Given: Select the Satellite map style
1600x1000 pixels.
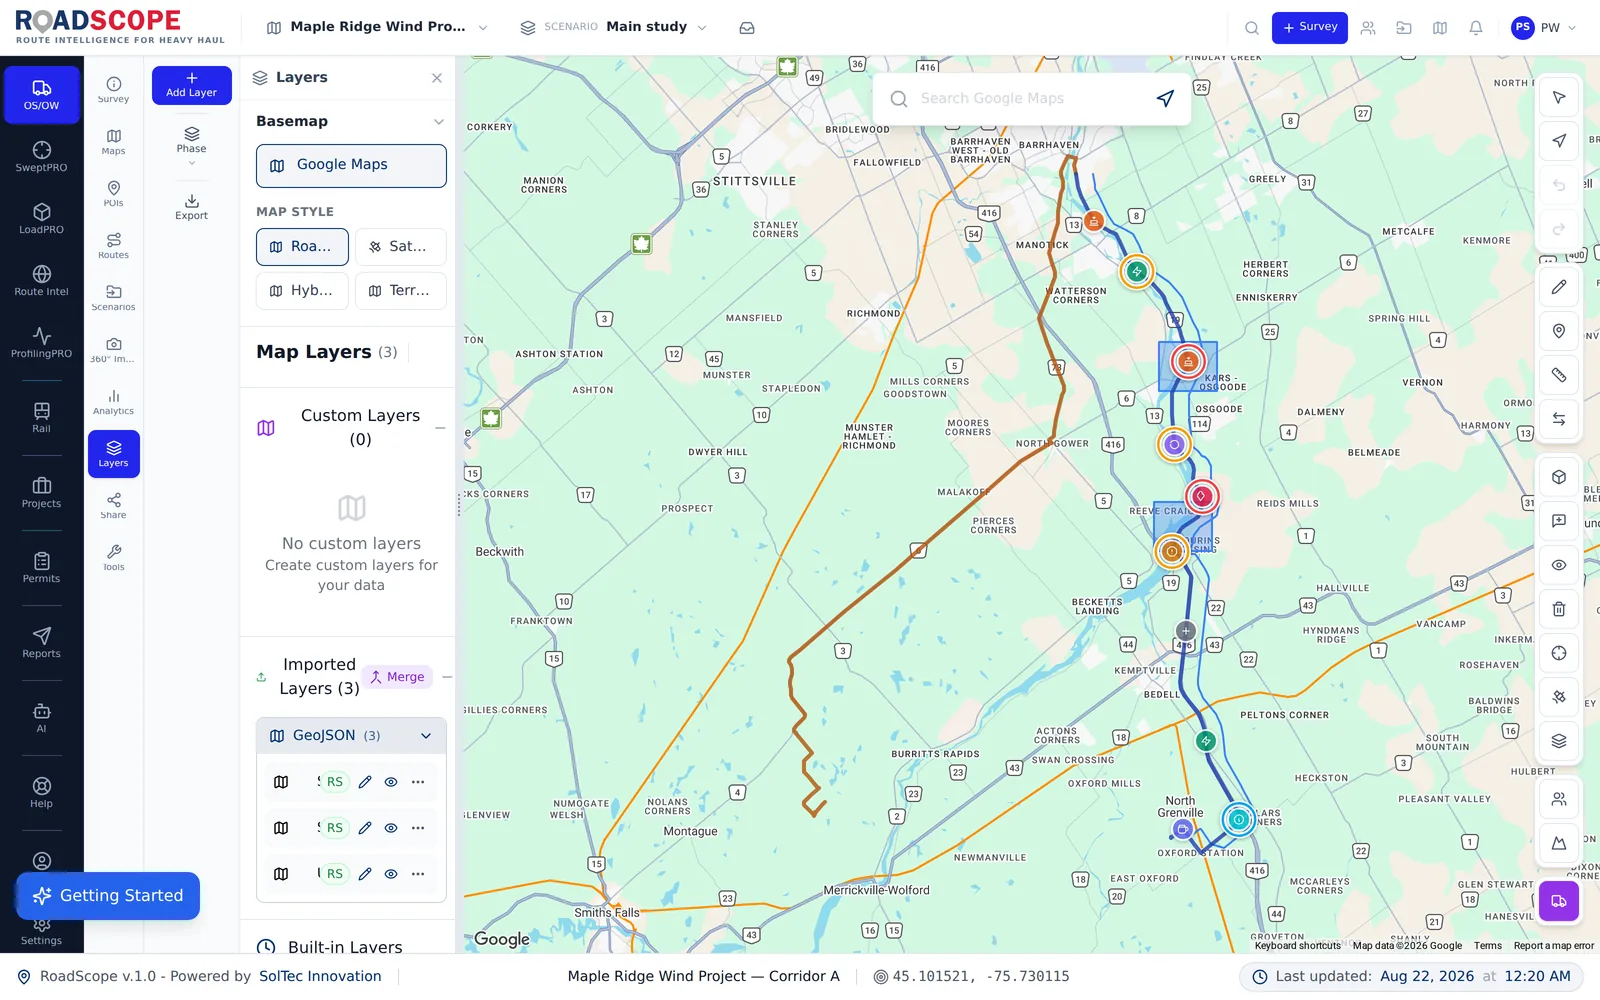Looking at the screenshot, I should click(400, 247).
